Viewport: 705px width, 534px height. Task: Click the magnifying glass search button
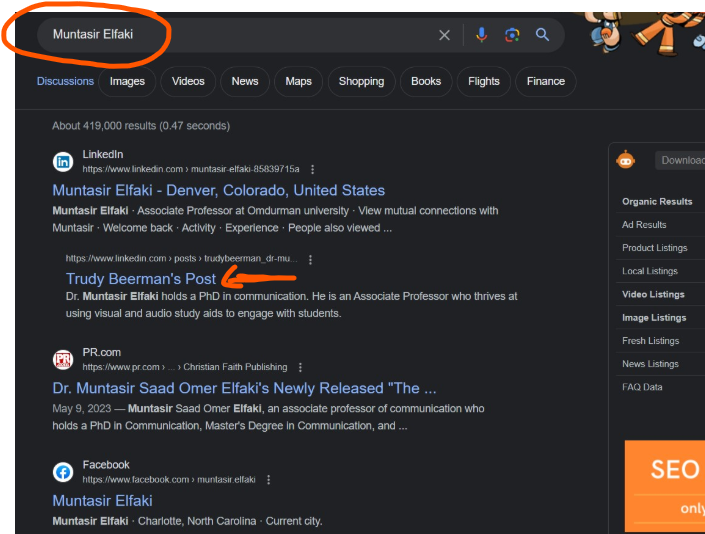coord(542,35)
